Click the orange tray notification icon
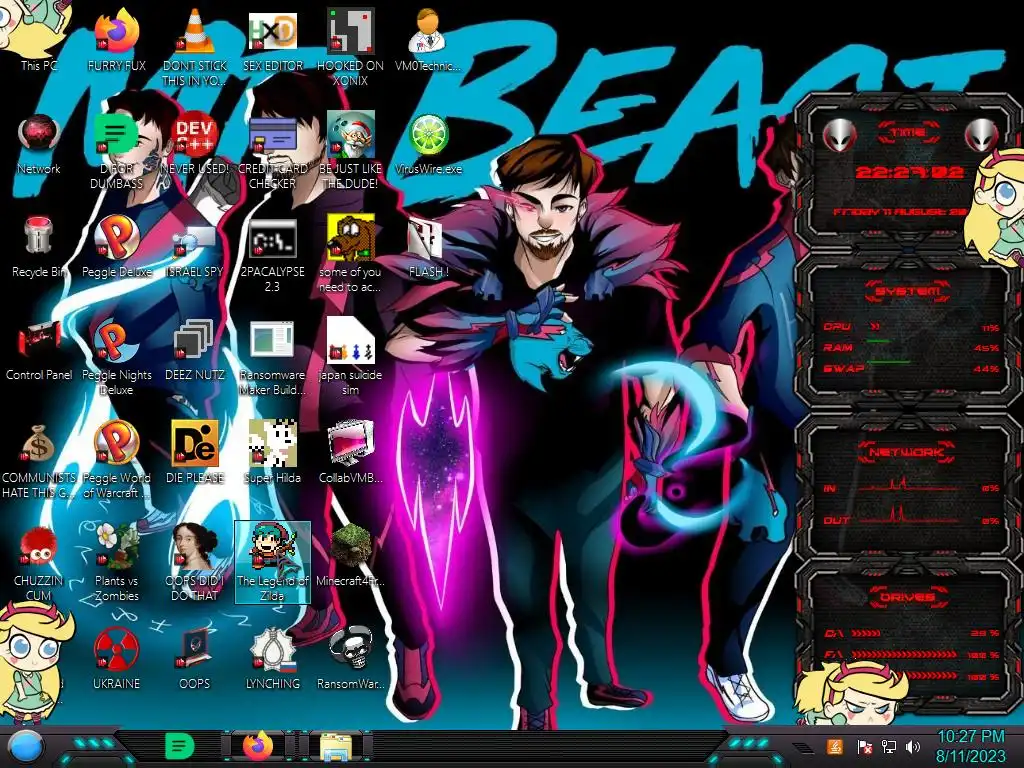1024x768 pixels. (x=835, y=746)
